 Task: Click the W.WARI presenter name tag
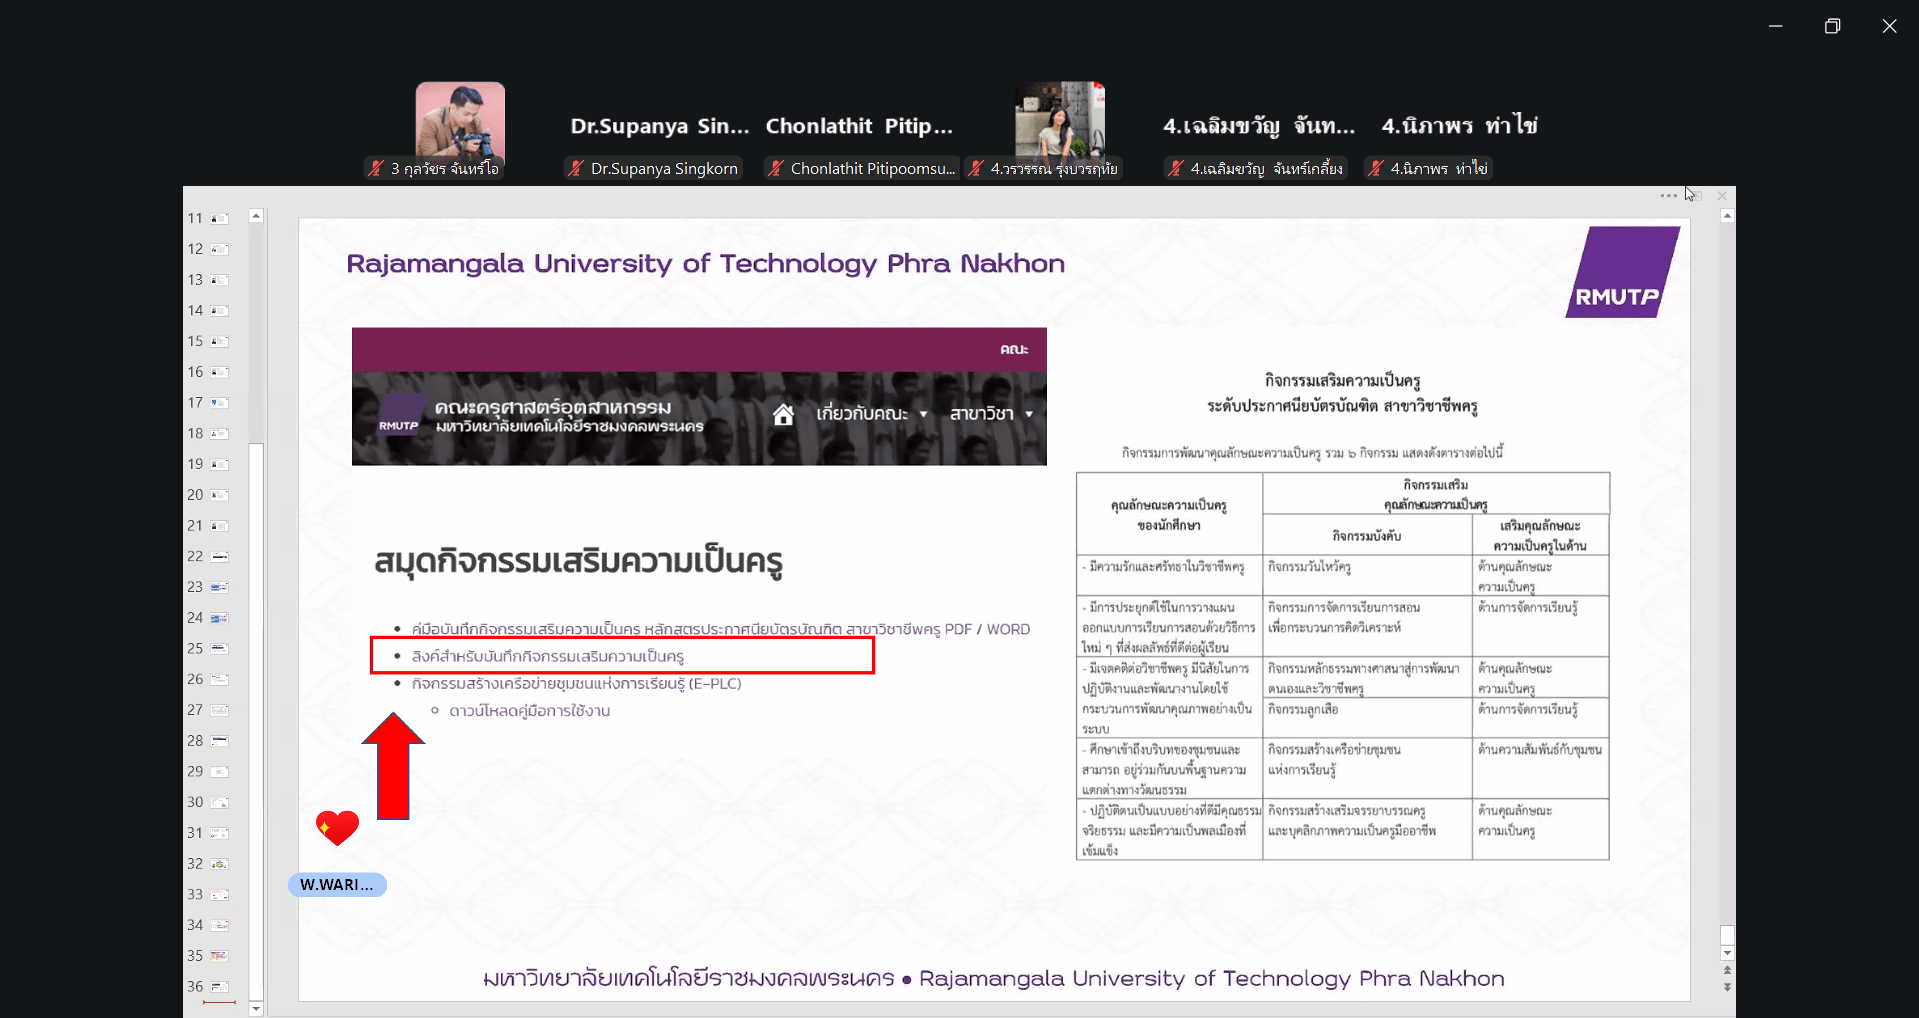[337, 885]
